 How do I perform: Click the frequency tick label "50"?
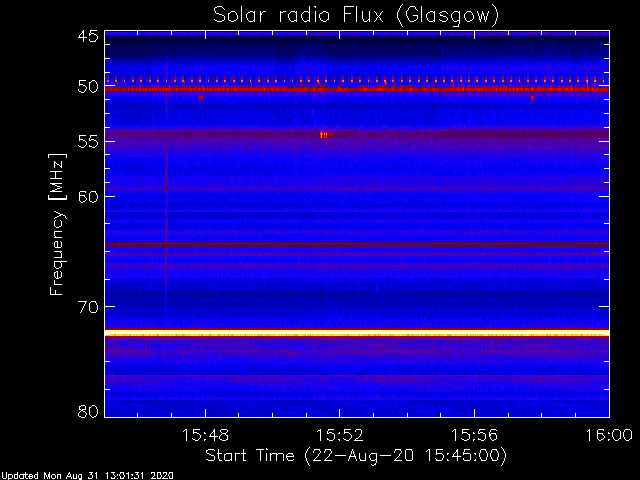coord(88,87)
